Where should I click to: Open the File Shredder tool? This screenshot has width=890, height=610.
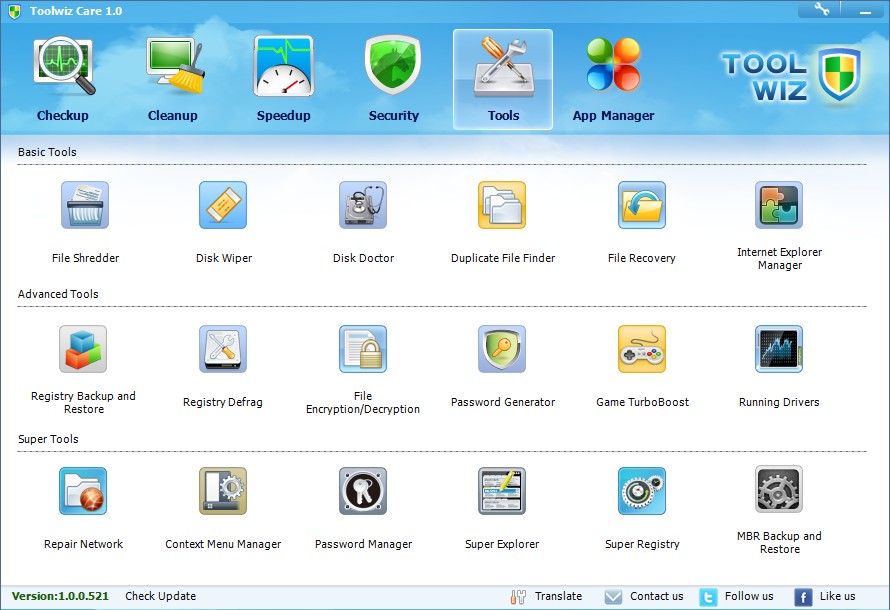[x=85, y=205]
